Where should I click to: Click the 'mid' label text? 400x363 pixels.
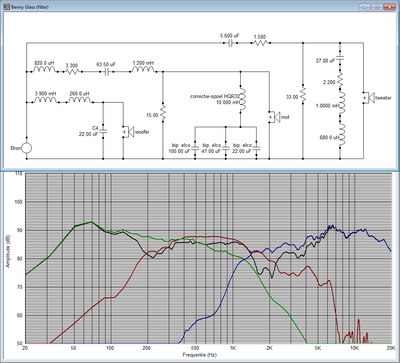tap(285, 117)
